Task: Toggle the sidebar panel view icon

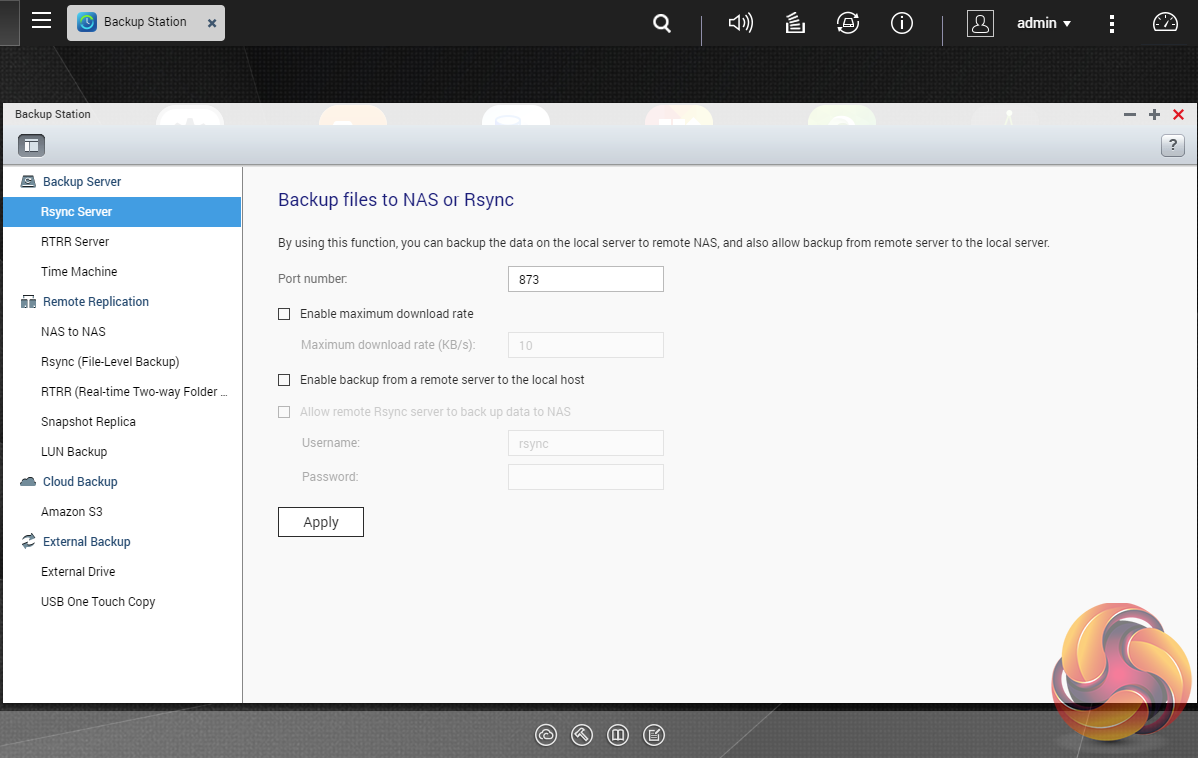Action: point(31,145)
